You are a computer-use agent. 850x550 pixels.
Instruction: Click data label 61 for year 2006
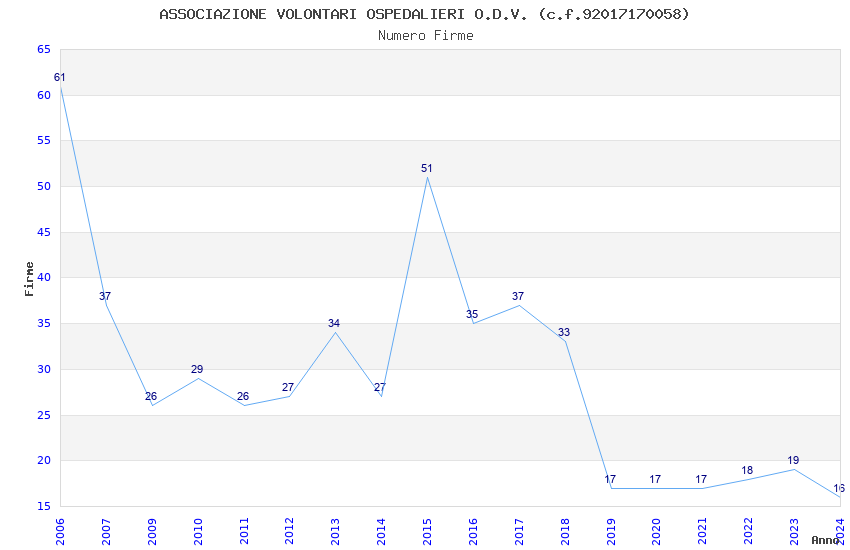60,77
